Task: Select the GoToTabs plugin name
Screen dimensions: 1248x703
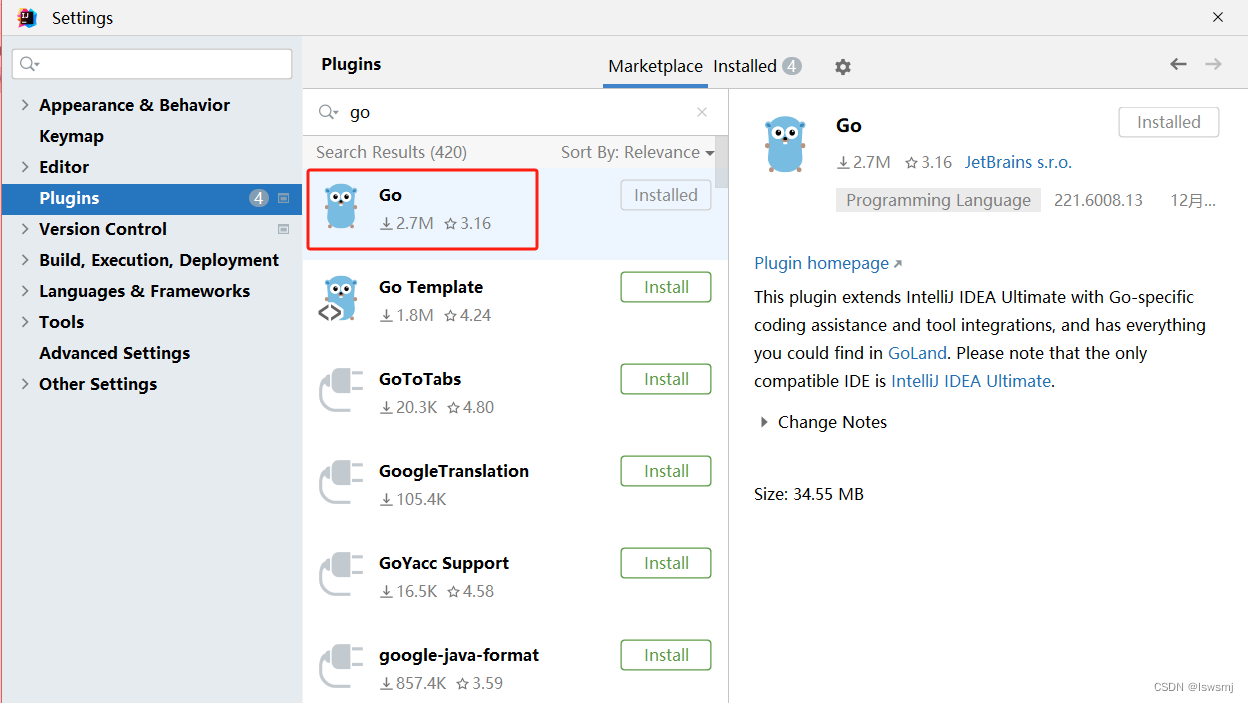Action: tap(419, 379)
